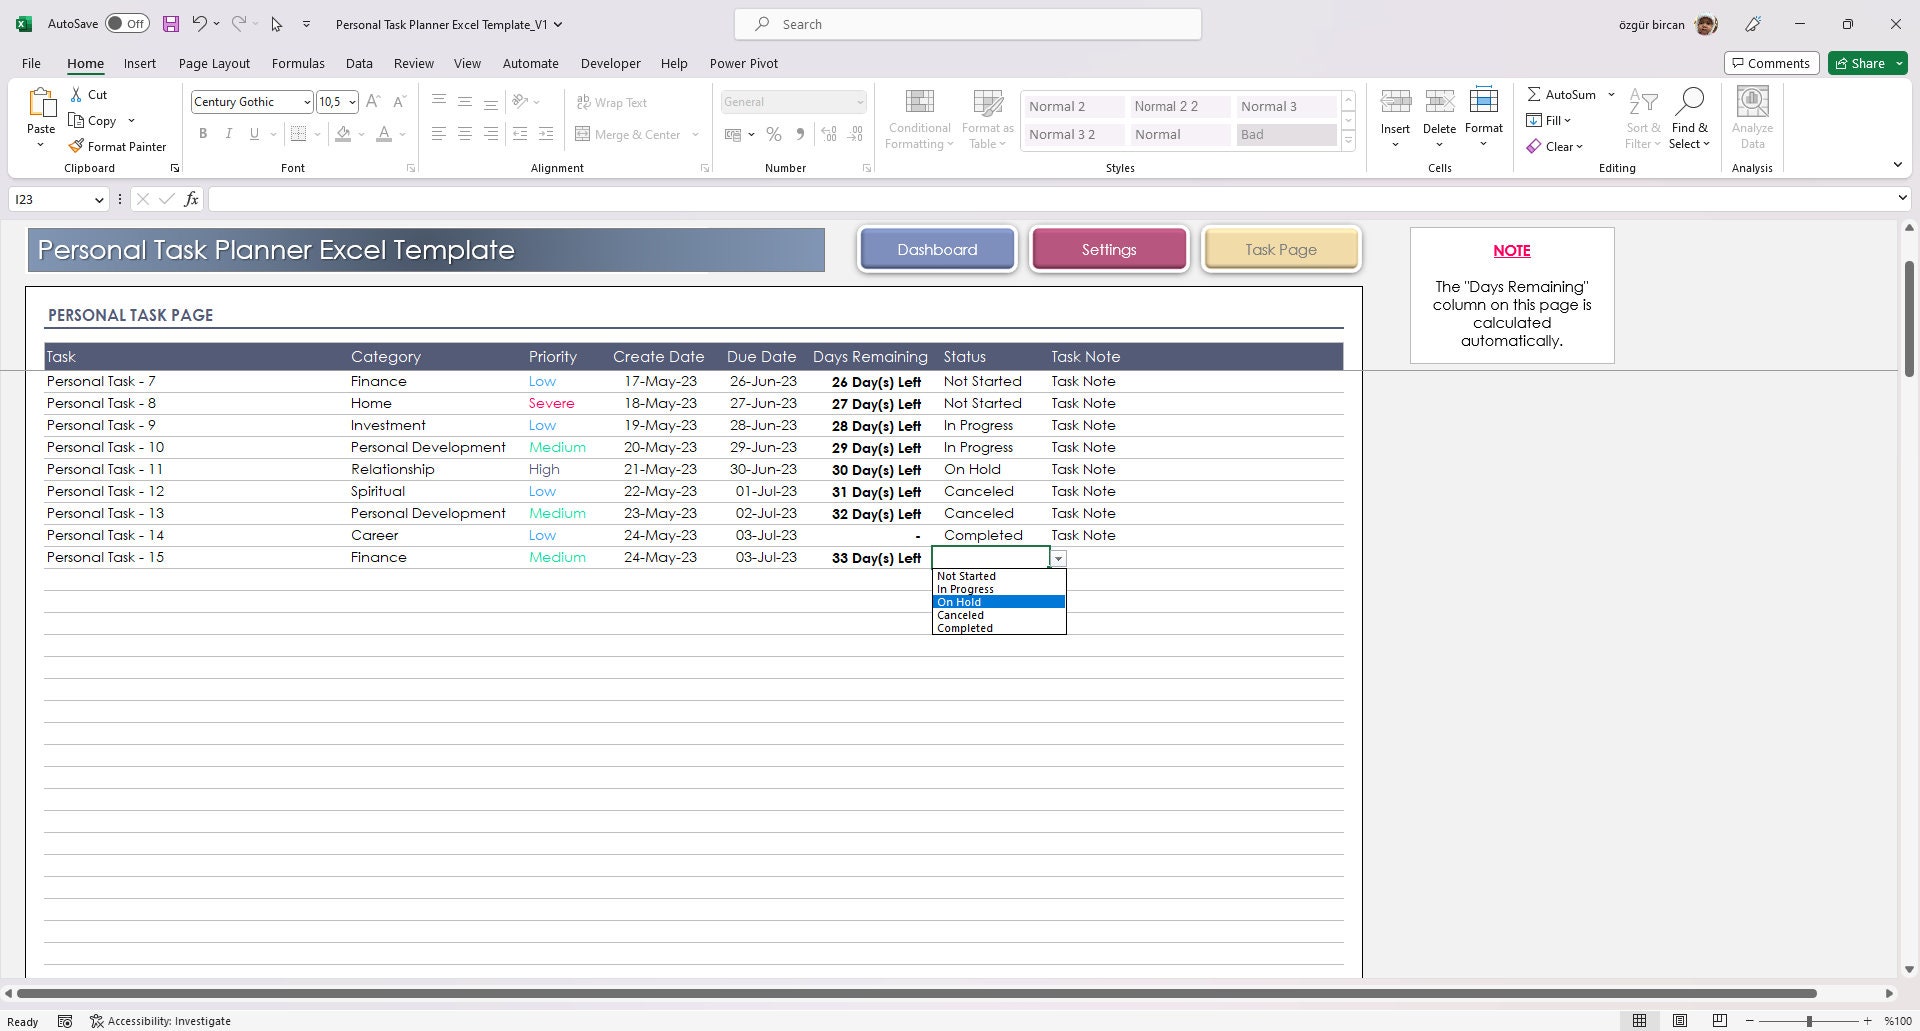Choose Completed in the status list
Viewport: 1920px width, 1031px height.
pos(999,628)
